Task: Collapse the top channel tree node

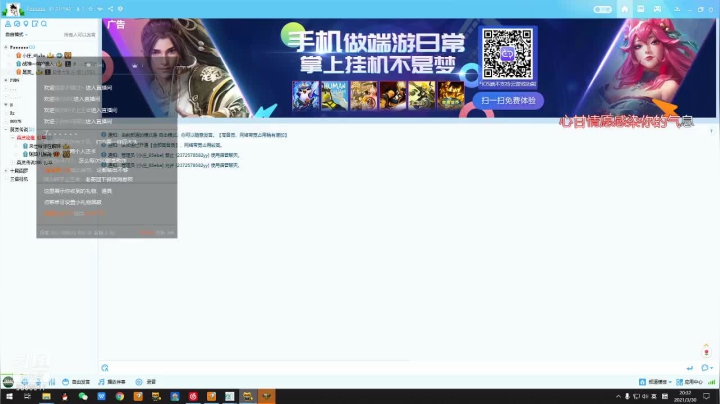Action: pyautogui.click(x=6, y=47)
